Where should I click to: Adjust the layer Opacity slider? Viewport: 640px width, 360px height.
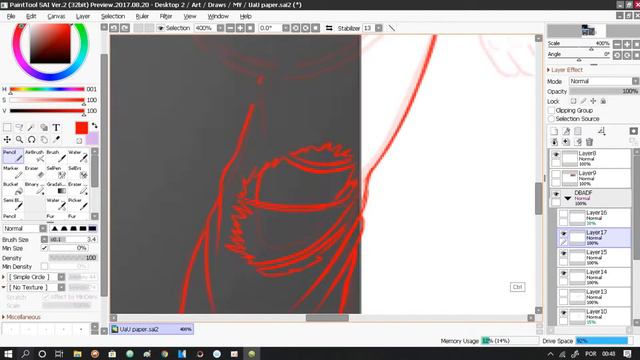(604, 91)
